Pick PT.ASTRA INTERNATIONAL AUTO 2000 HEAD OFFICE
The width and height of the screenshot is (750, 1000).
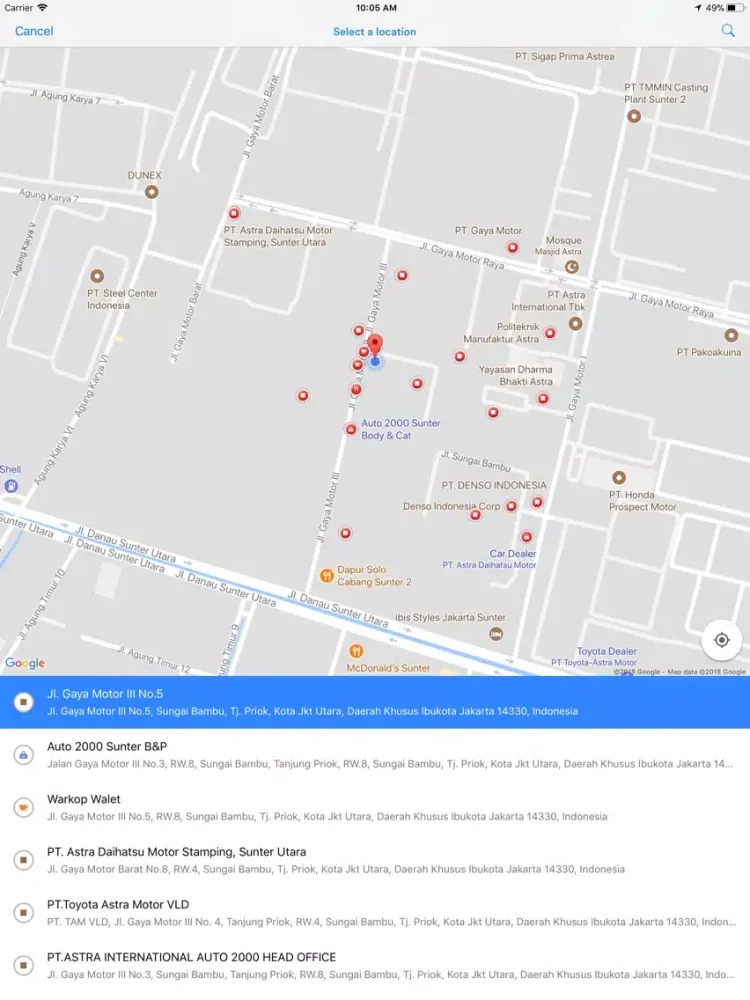pyautogui.click(x=375, y=966)
